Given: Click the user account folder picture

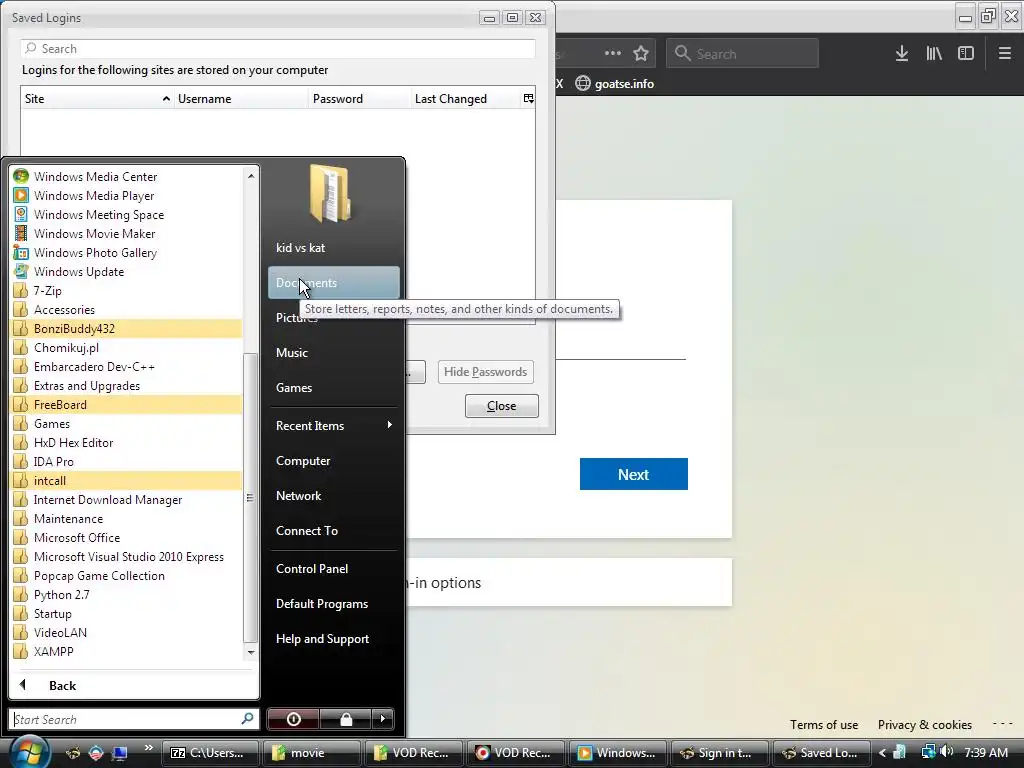Looking at the screenshot, I should [331, 193].
